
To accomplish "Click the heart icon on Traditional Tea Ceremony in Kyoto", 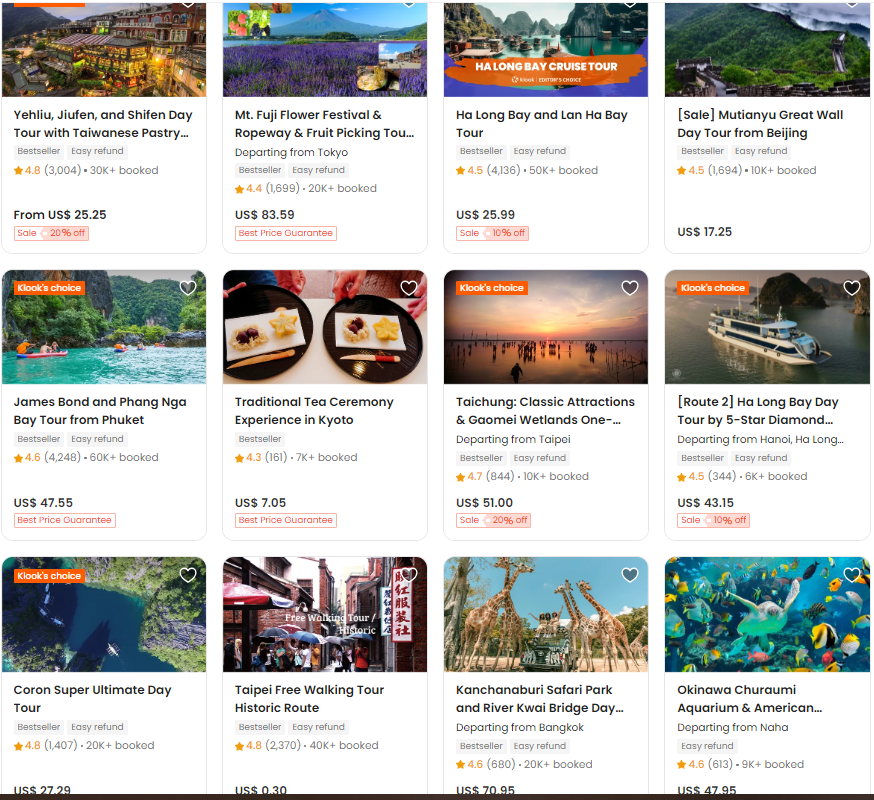I will 408,288.
